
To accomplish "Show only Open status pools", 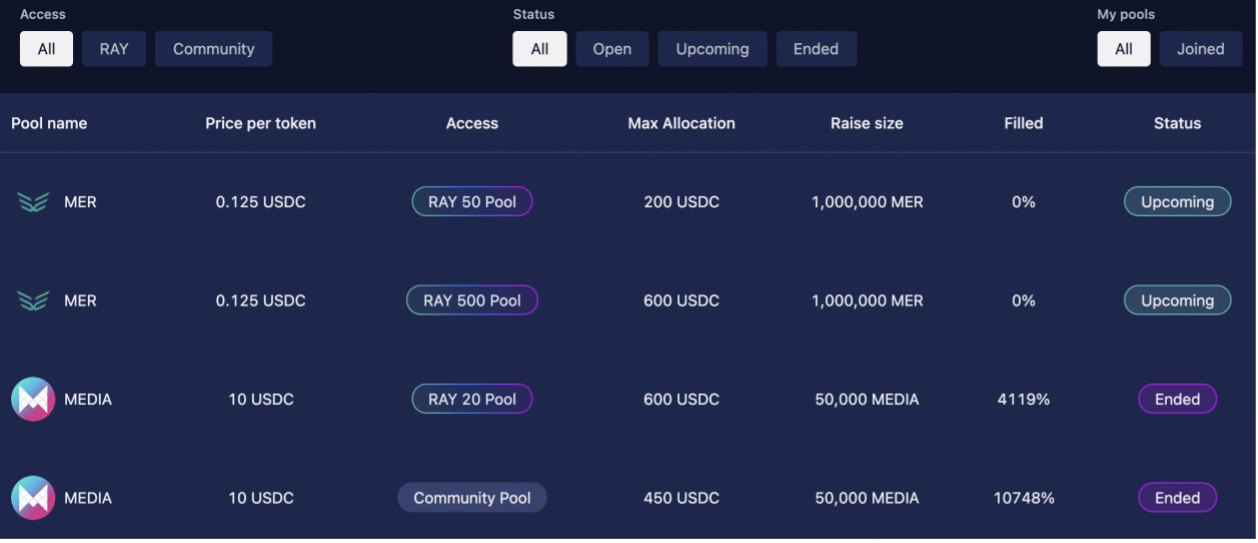I will point(612,49).
